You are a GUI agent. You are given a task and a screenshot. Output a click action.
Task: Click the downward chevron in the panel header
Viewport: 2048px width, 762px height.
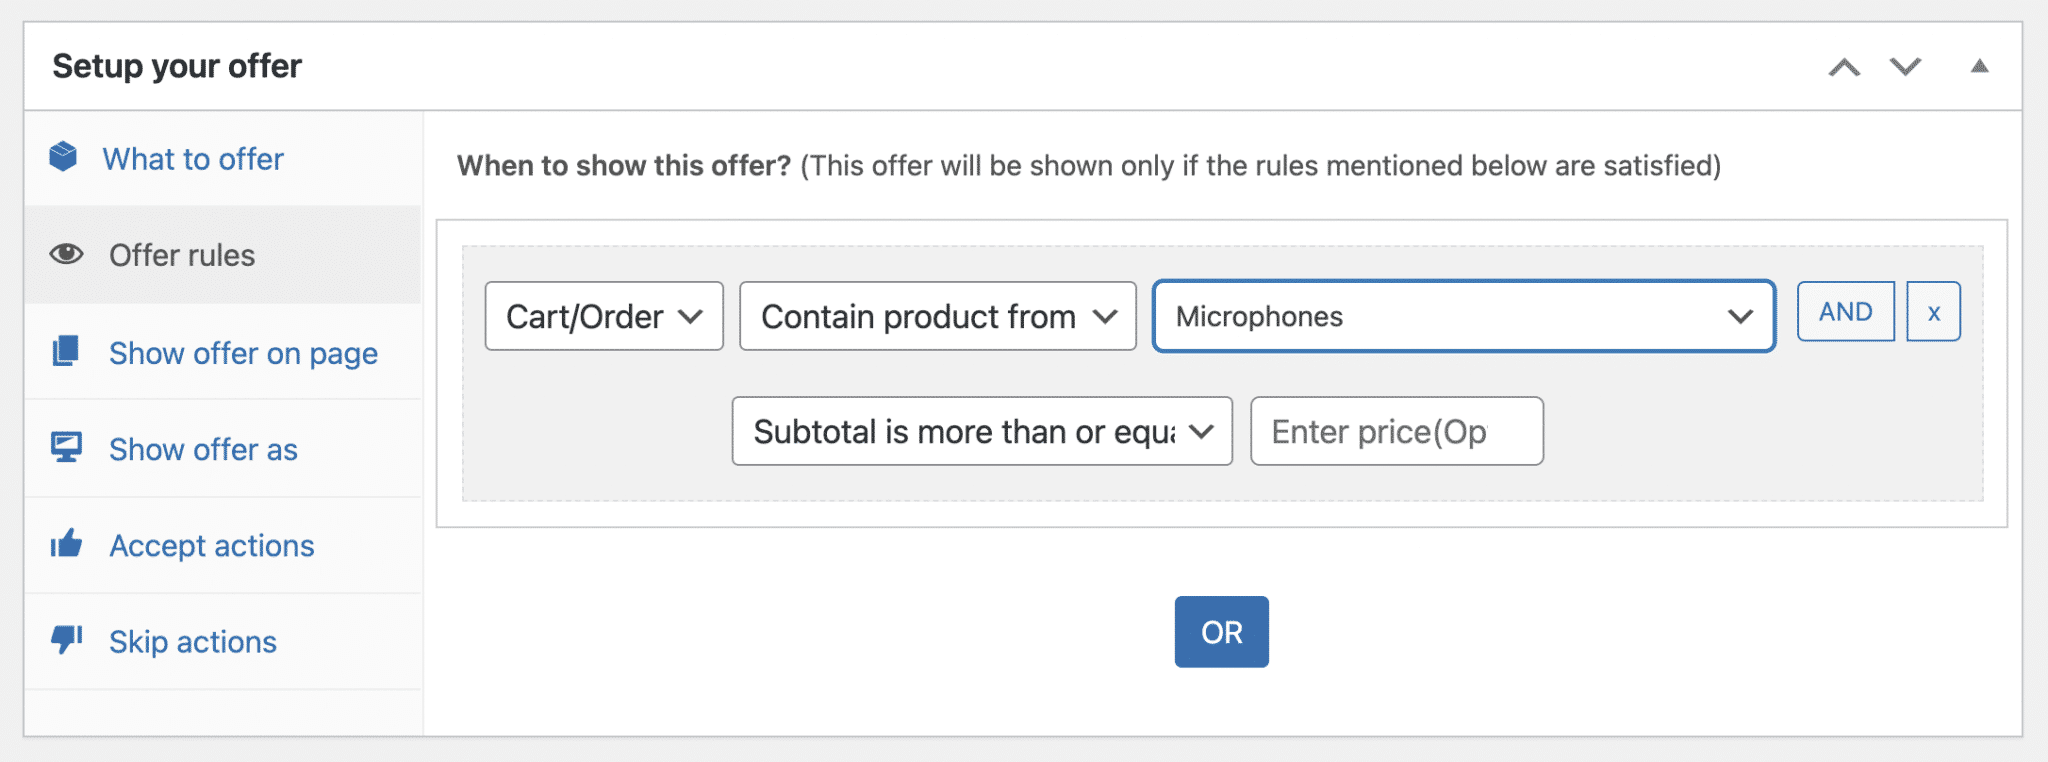click(1904, 67)
